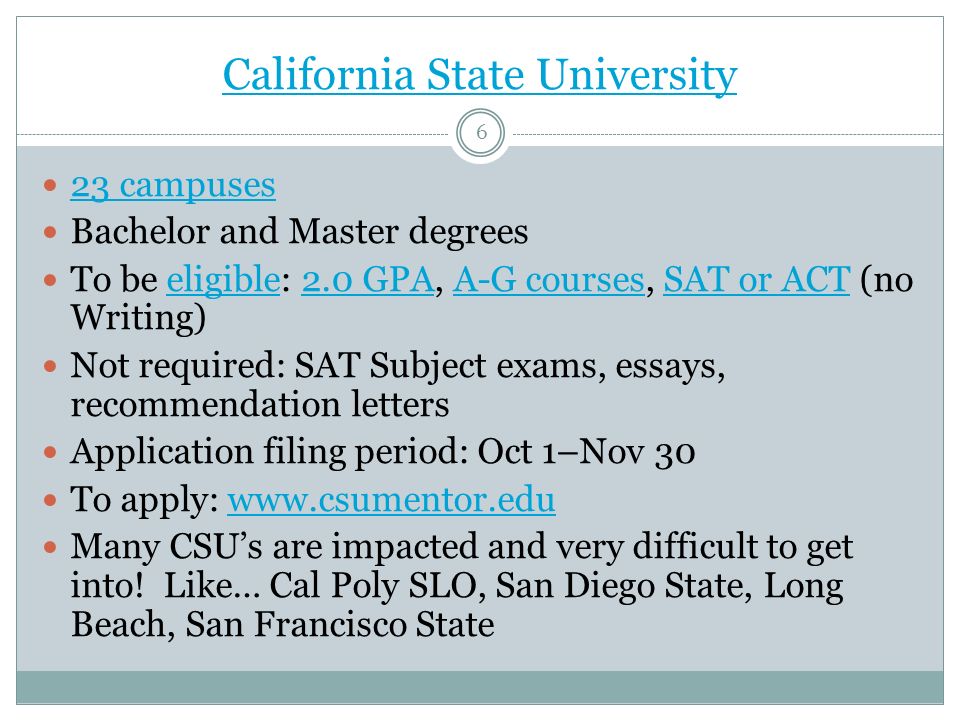Follow the 2.0 GPA link
Screen dimensions: 960x720
pyautogui.click(x=367, y=280)
